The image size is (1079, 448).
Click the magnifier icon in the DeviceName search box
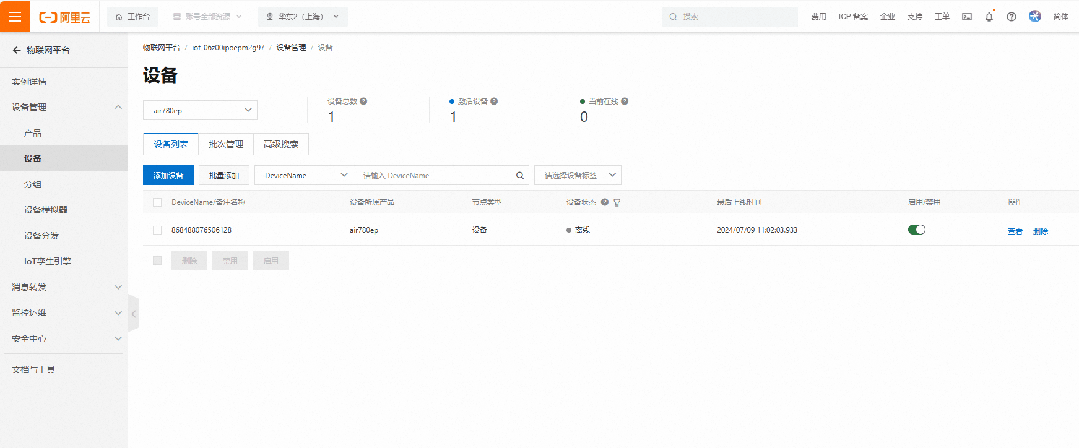pos(520,175)
